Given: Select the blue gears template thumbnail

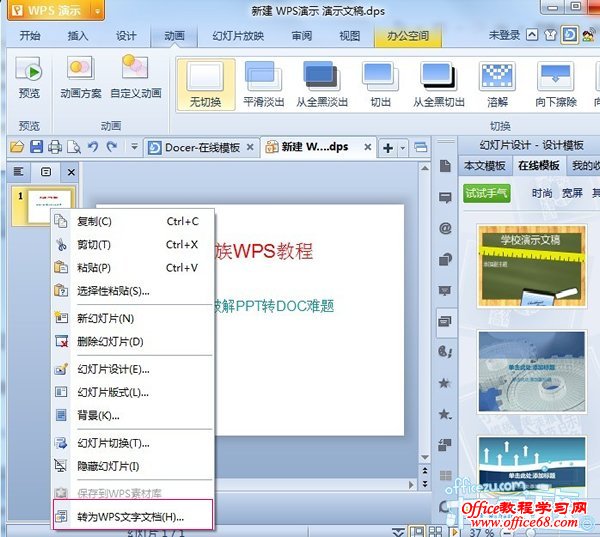Looking at the screenshot, I should (x=532, y=372).
